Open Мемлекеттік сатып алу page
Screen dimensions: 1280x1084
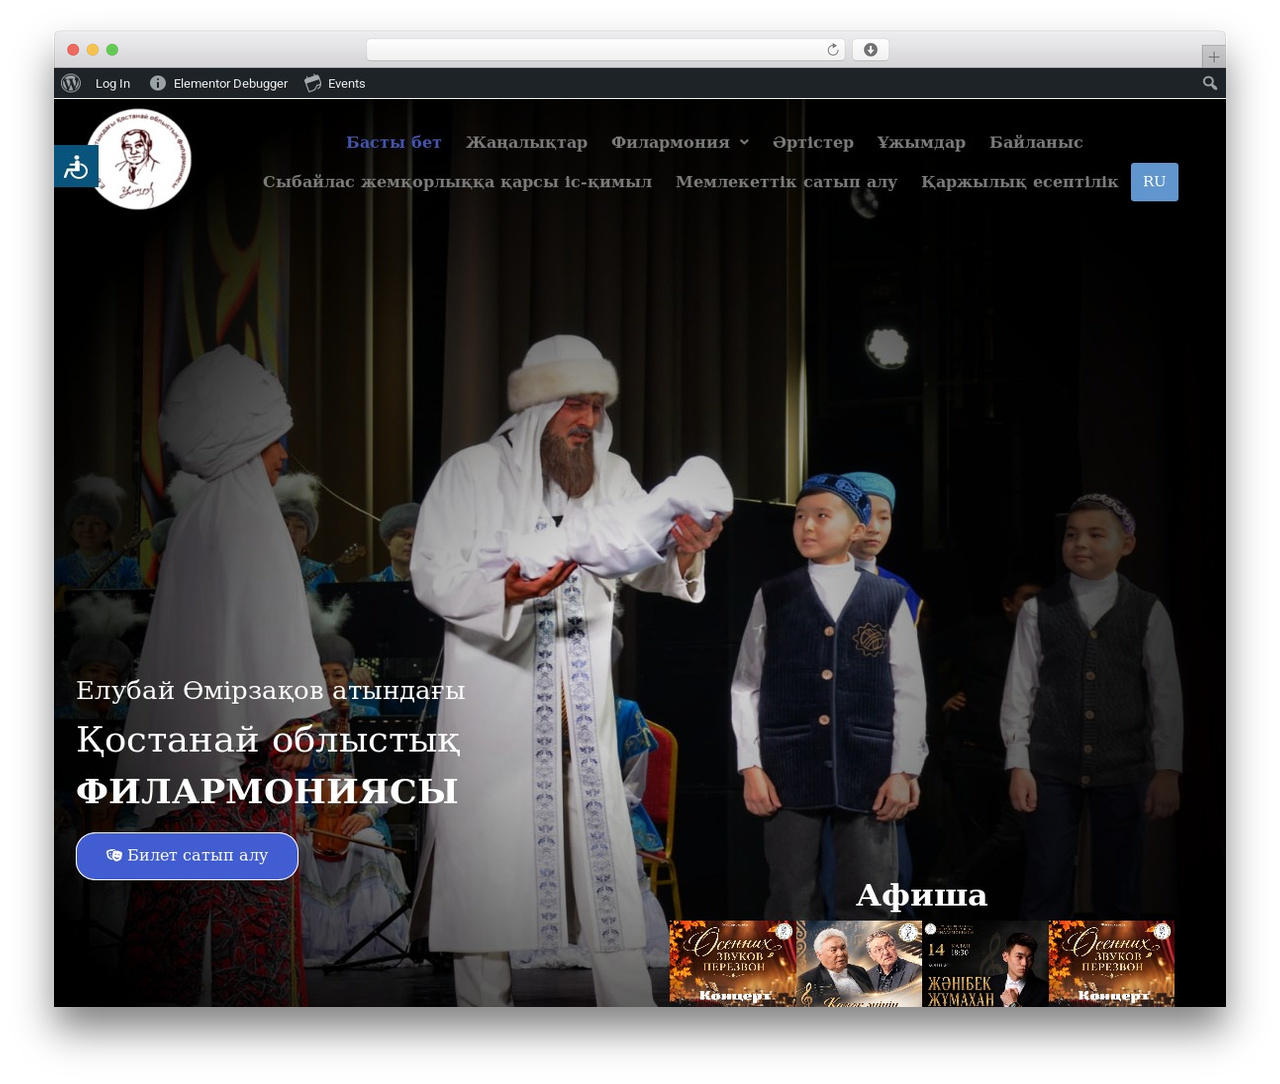point(786,182)
